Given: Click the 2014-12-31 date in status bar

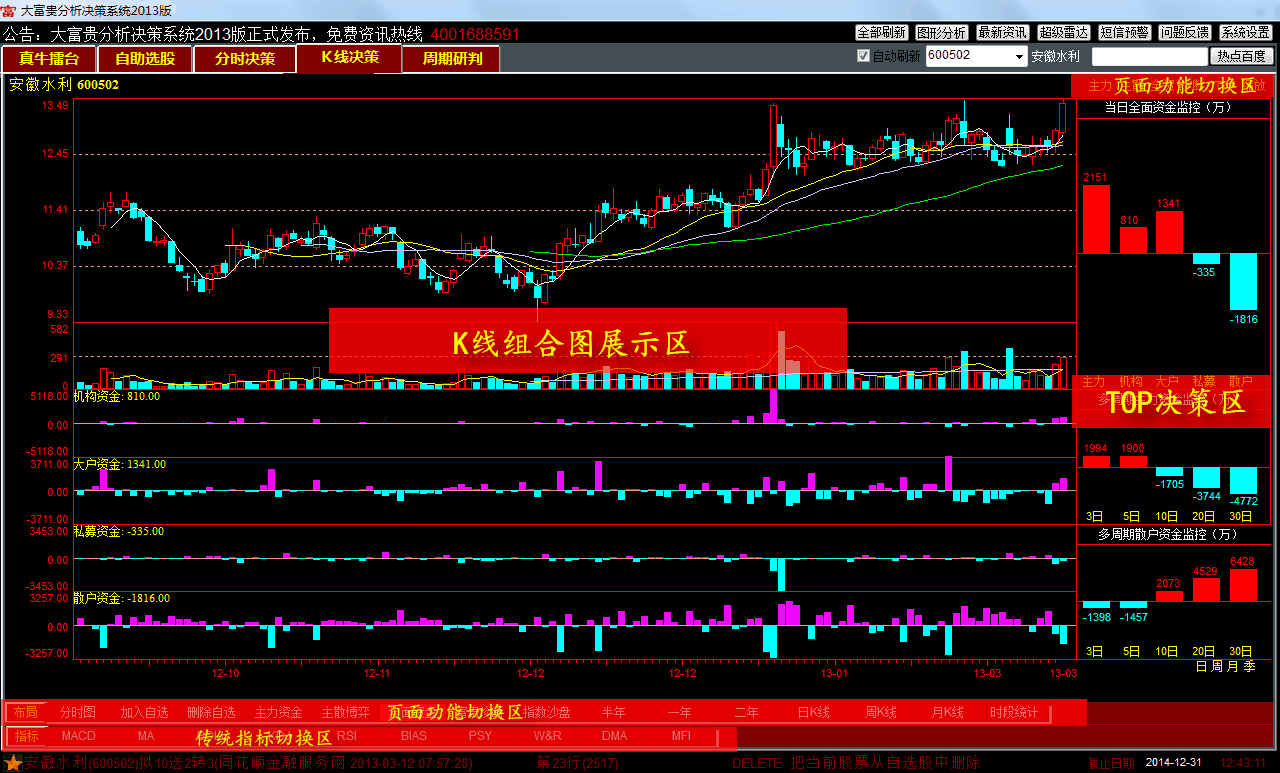Looking at the screenshot, I should point(1175,763).
